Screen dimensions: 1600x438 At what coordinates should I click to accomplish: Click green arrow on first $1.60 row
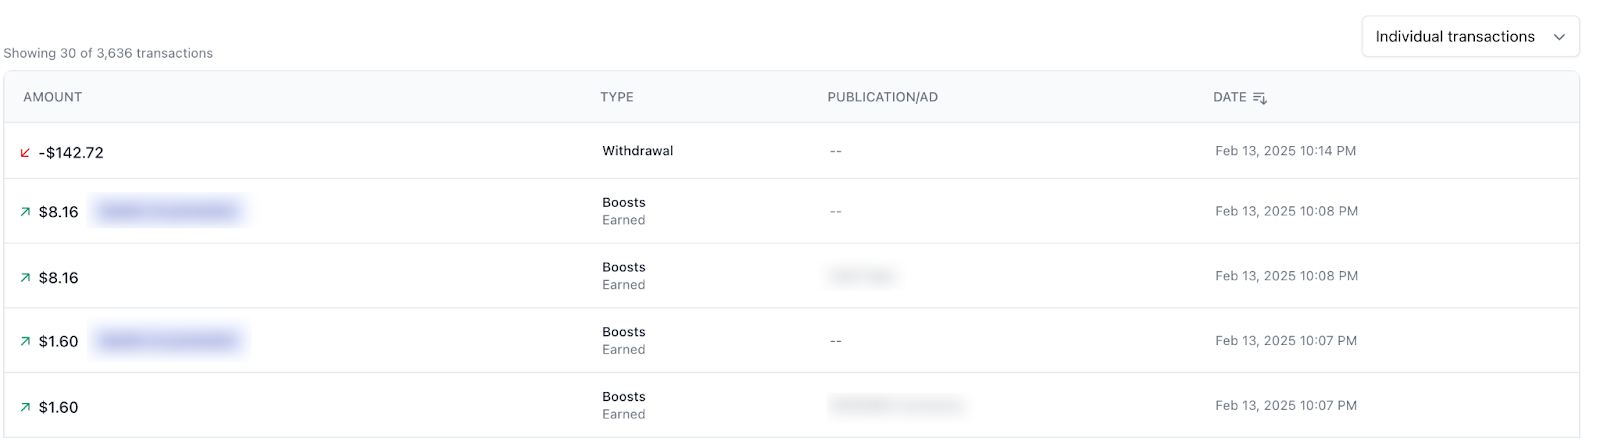tap(25, 342)
